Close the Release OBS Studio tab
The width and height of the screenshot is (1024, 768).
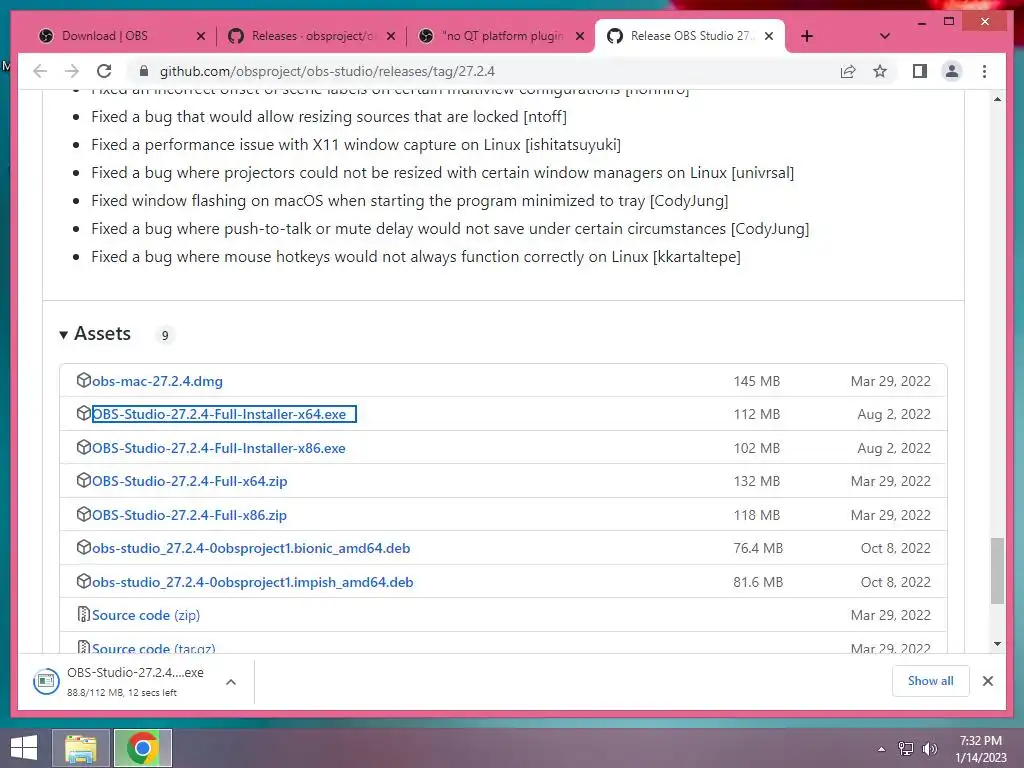click(769, 36)
